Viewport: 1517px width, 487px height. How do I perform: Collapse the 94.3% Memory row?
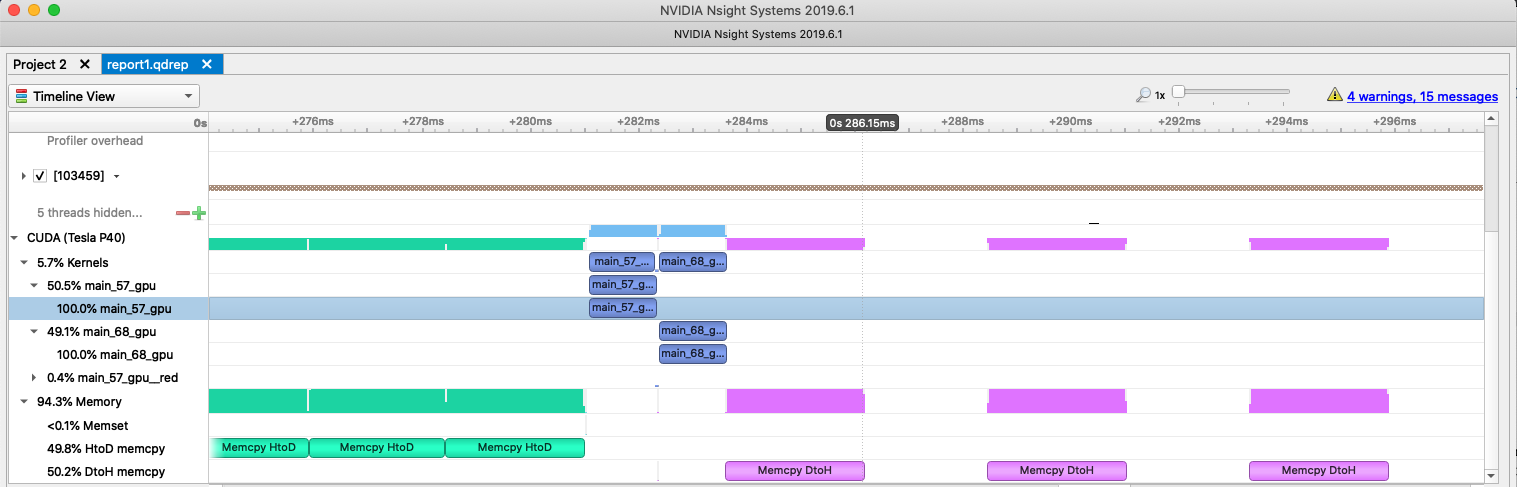point(24,401)
